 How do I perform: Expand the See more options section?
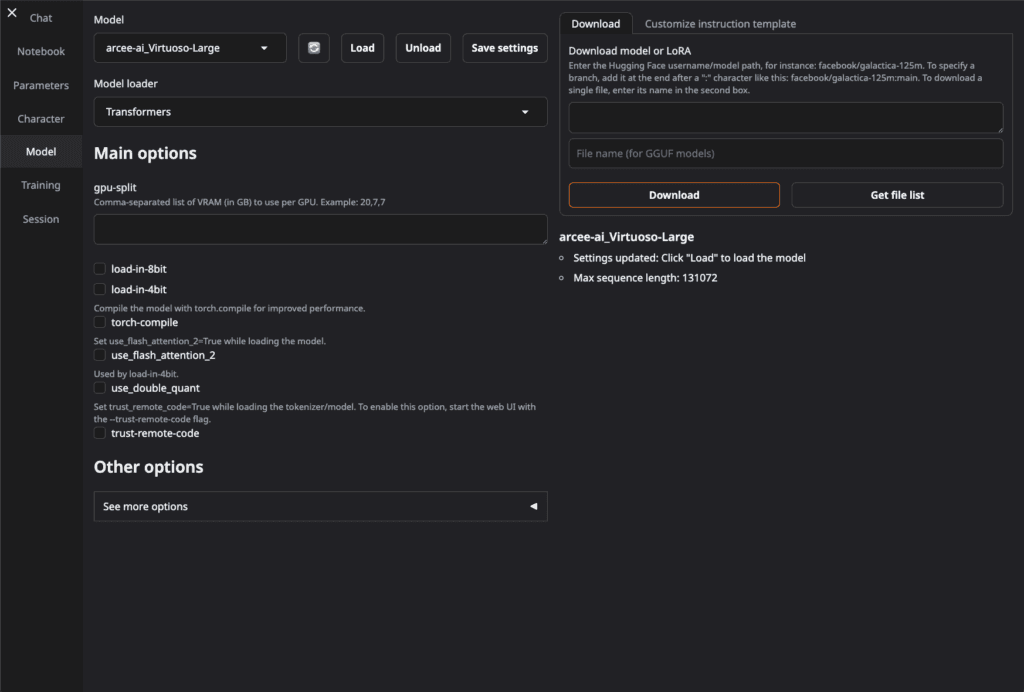click(321, 506)
